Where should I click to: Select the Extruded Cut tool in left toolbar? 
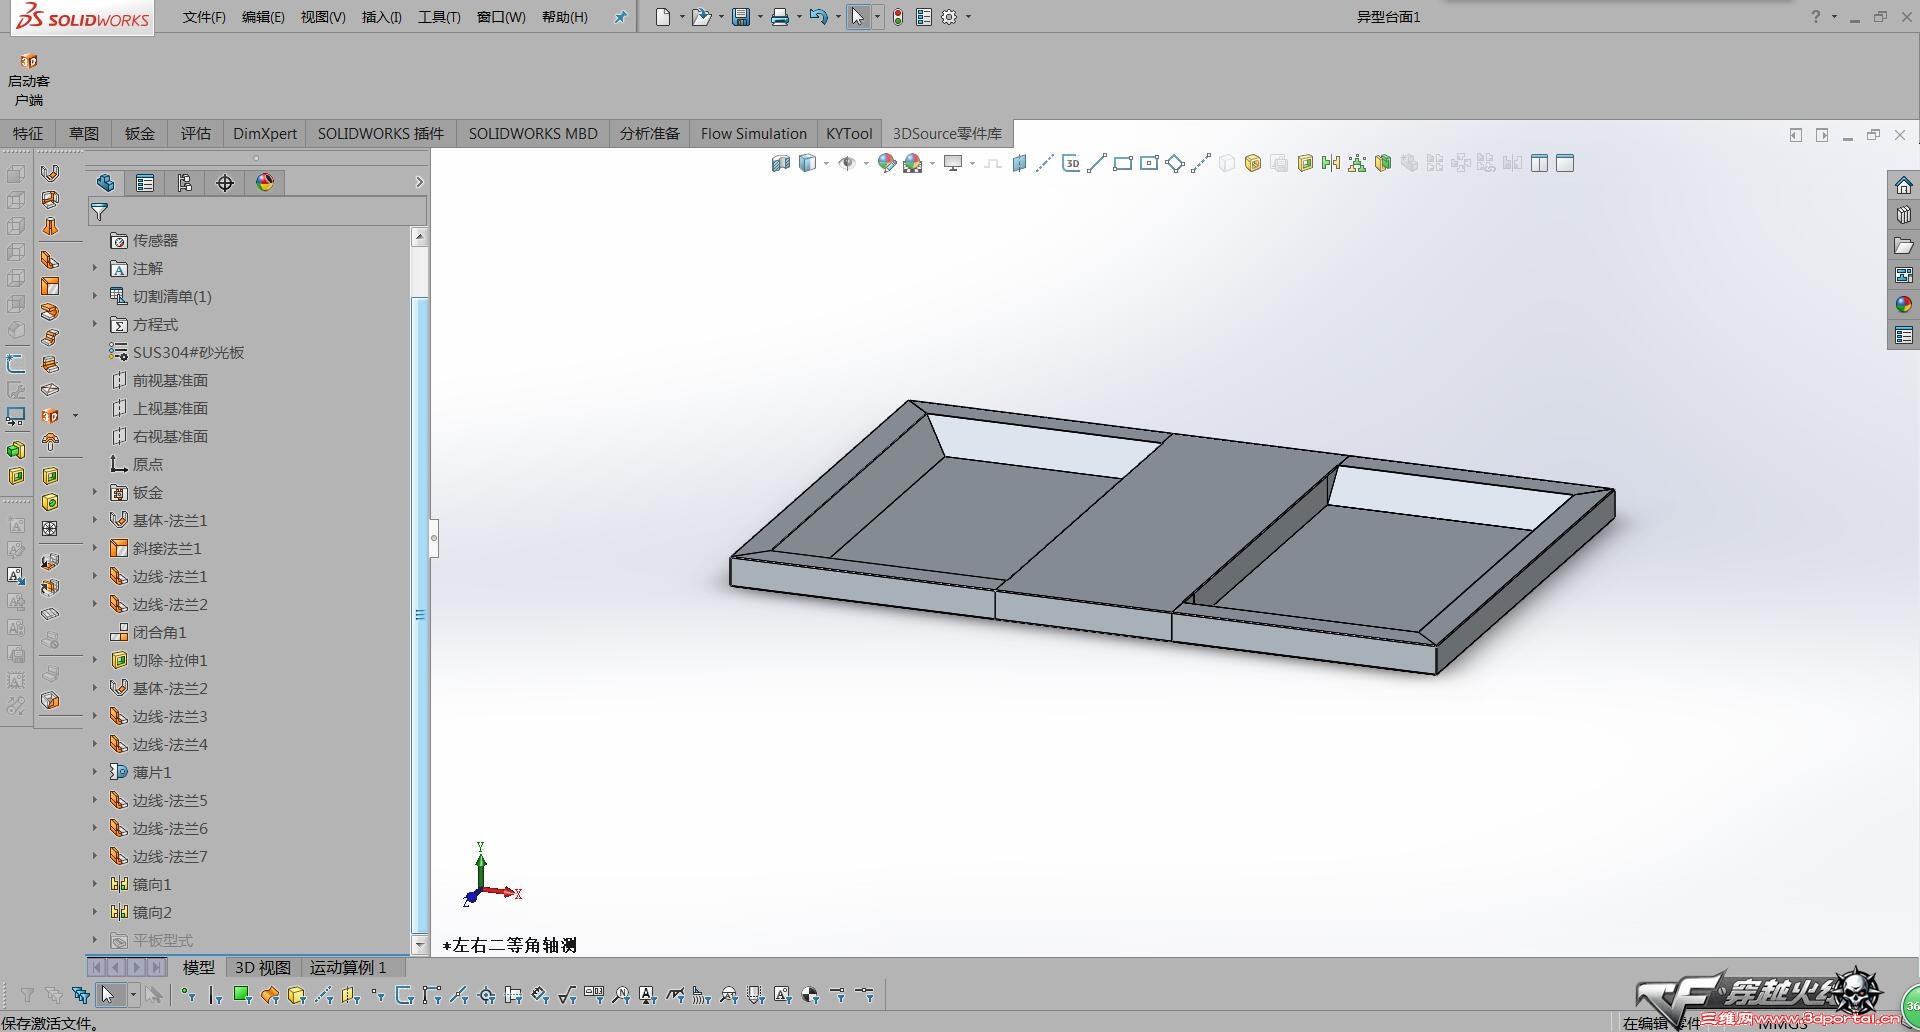(50, 476)
